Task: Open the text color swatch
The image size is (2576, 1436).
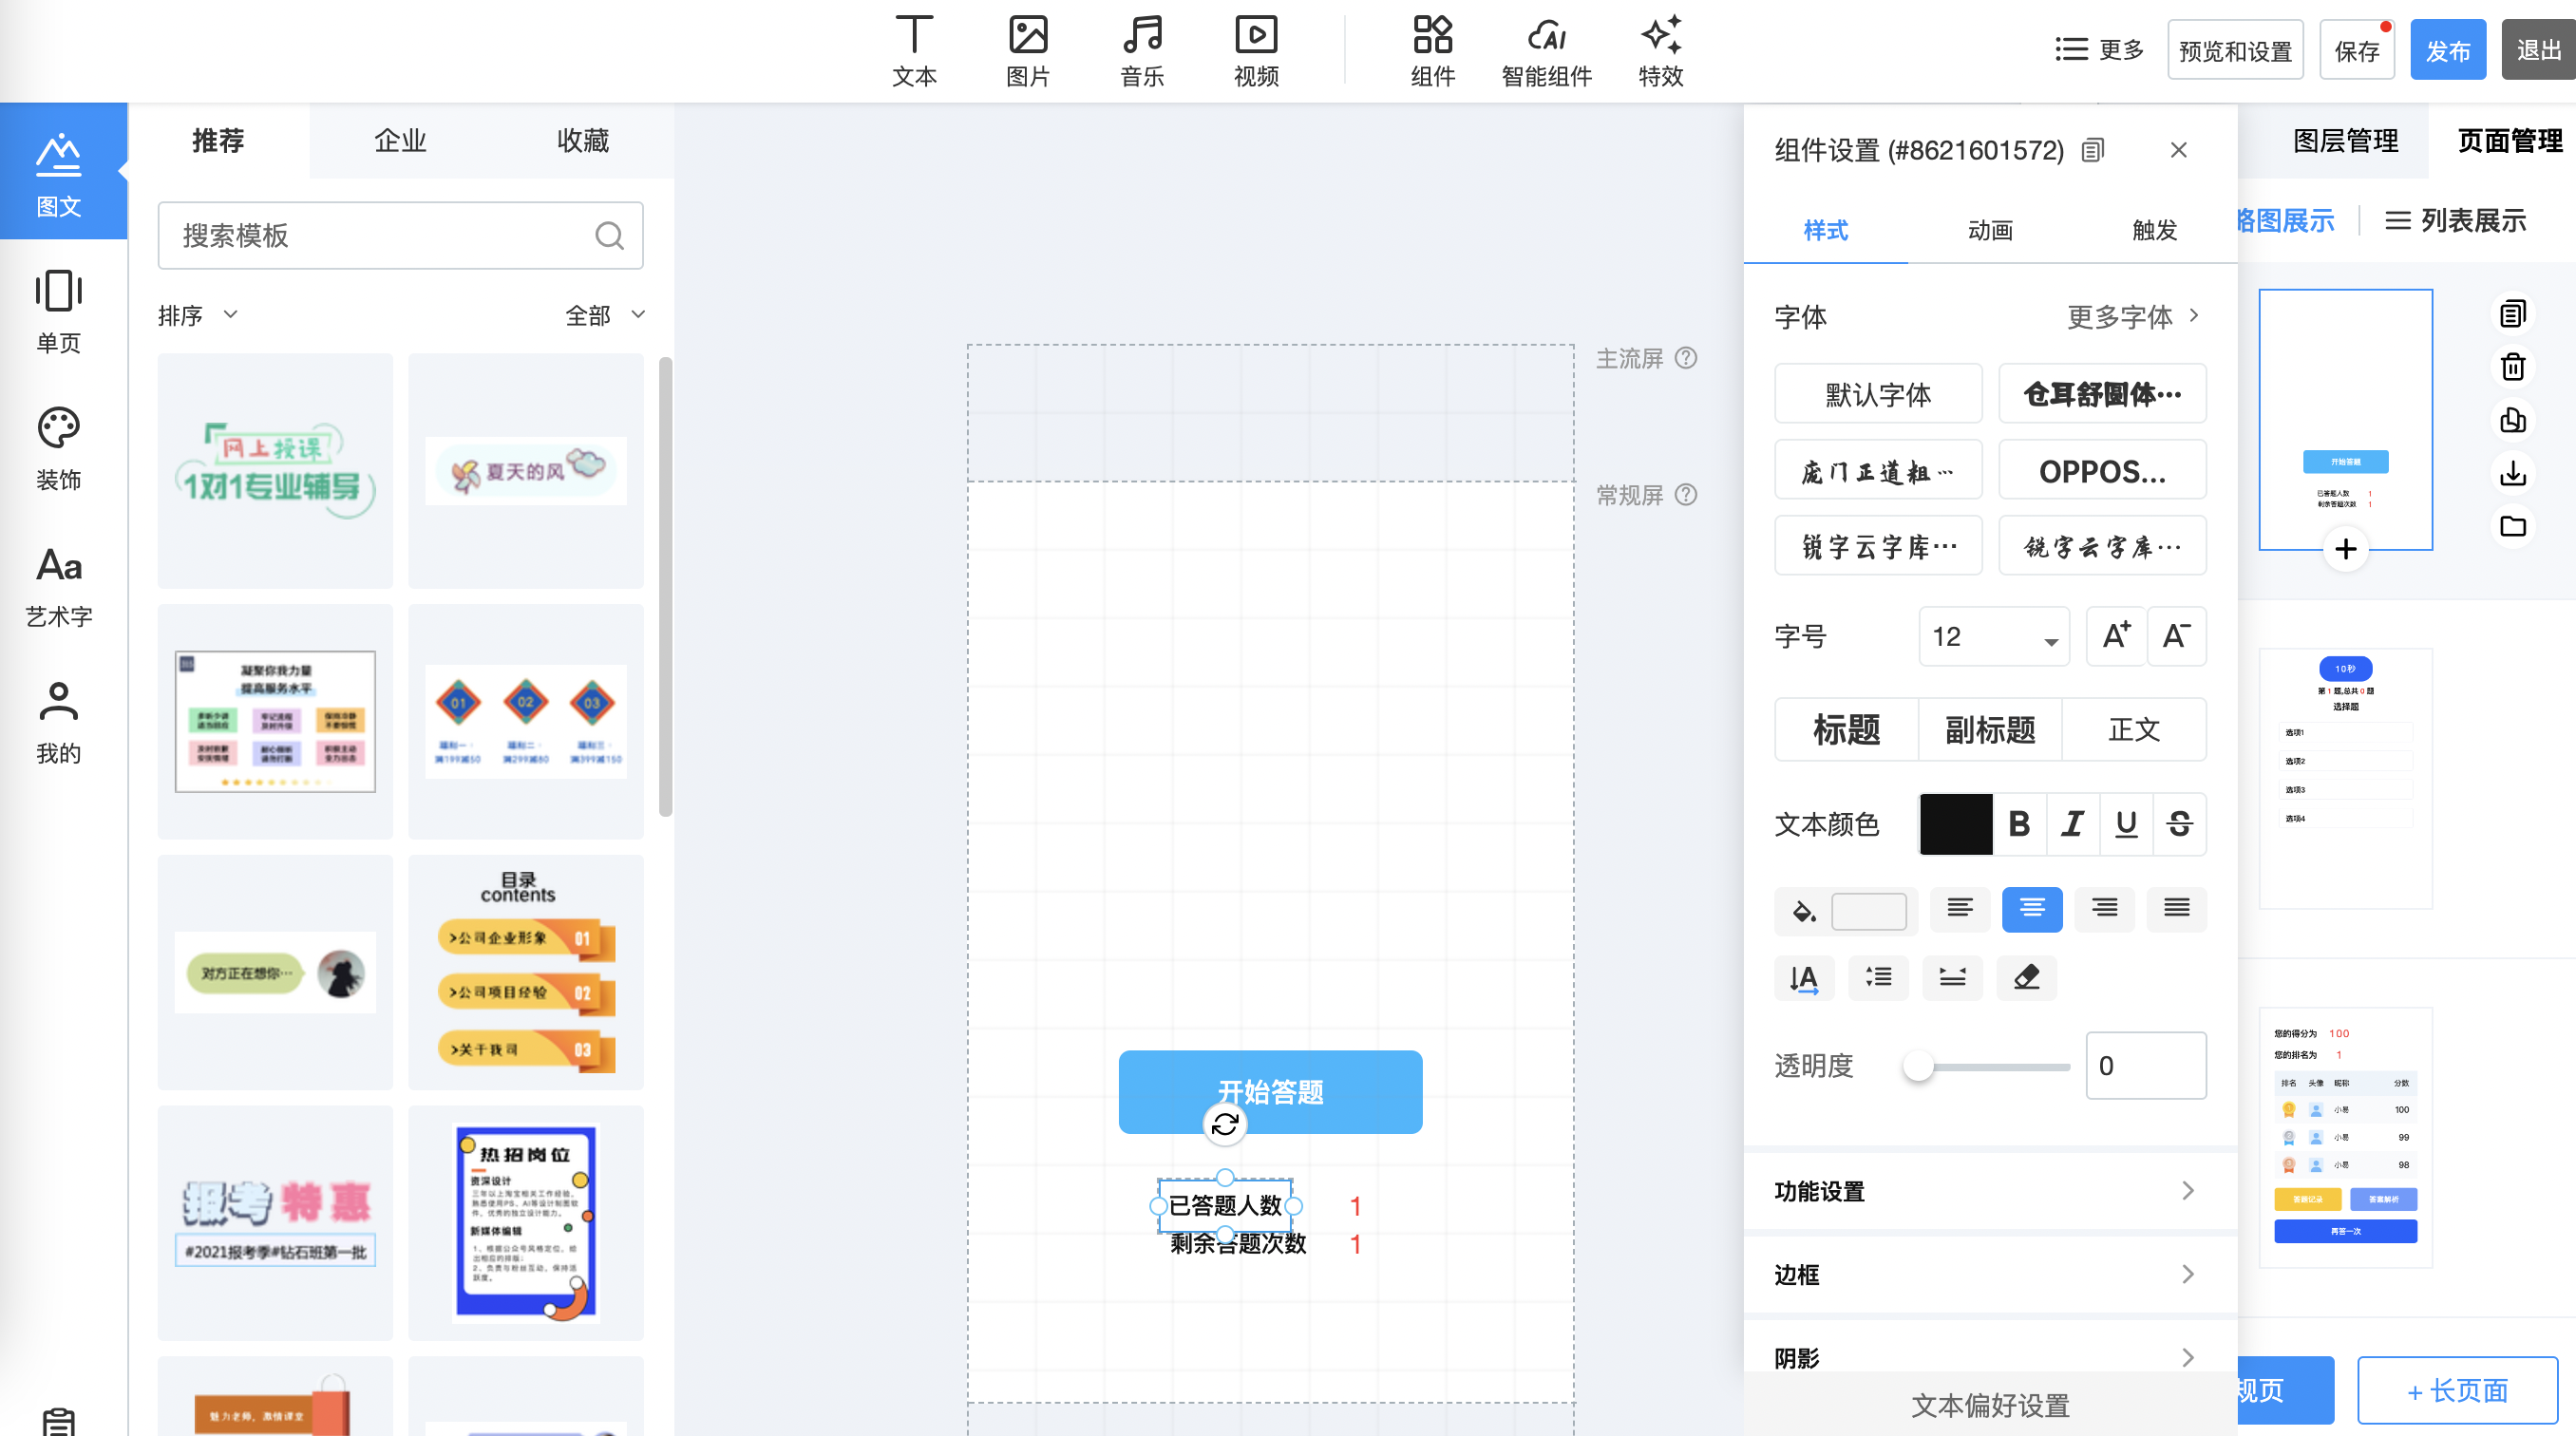Action: [x=1955, y=824]
